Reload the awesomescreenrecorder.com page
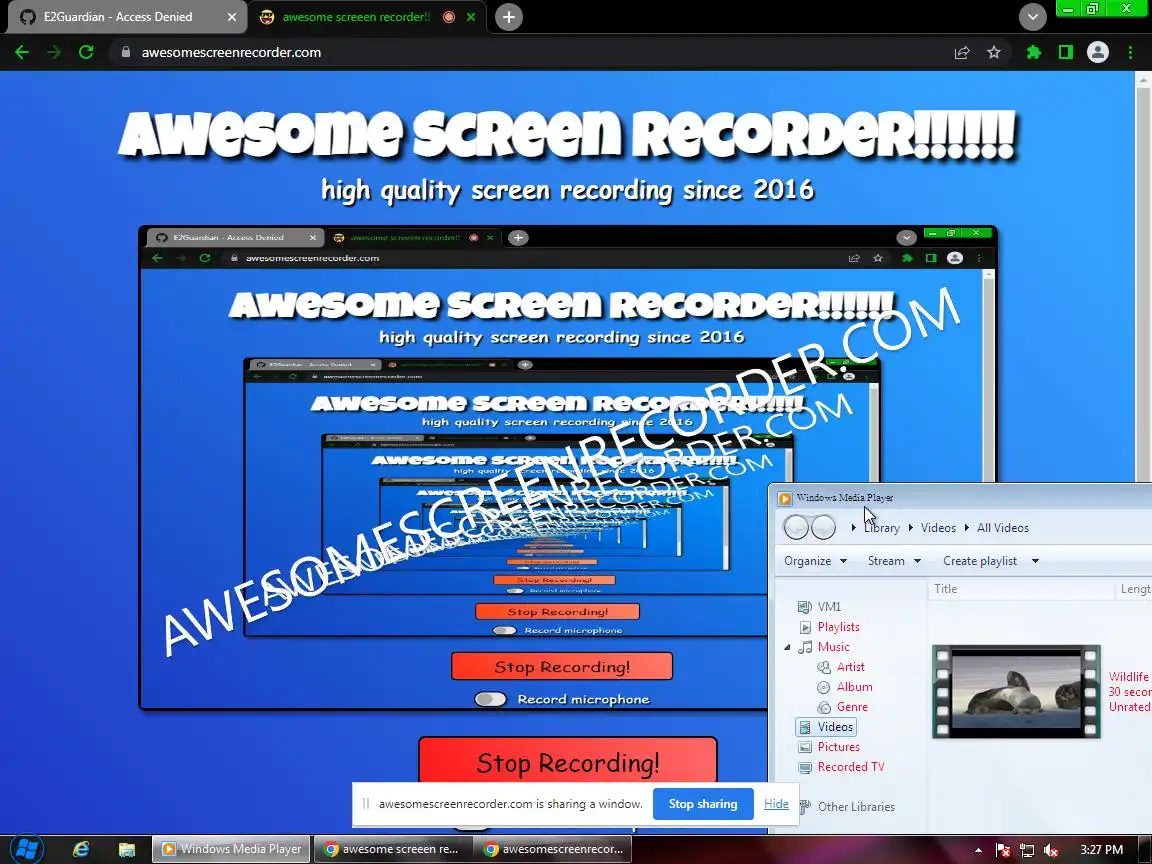This screenshot has height=864, width=1152. [x=86, y=52]
